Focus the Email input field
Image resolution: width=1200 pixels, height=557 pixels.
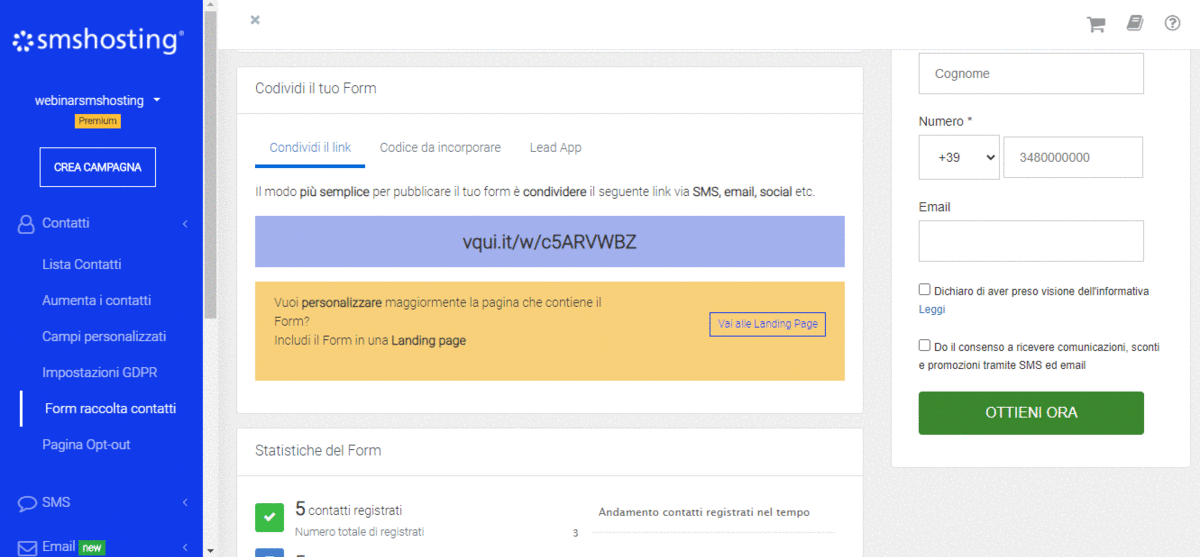pos(1031,241)
